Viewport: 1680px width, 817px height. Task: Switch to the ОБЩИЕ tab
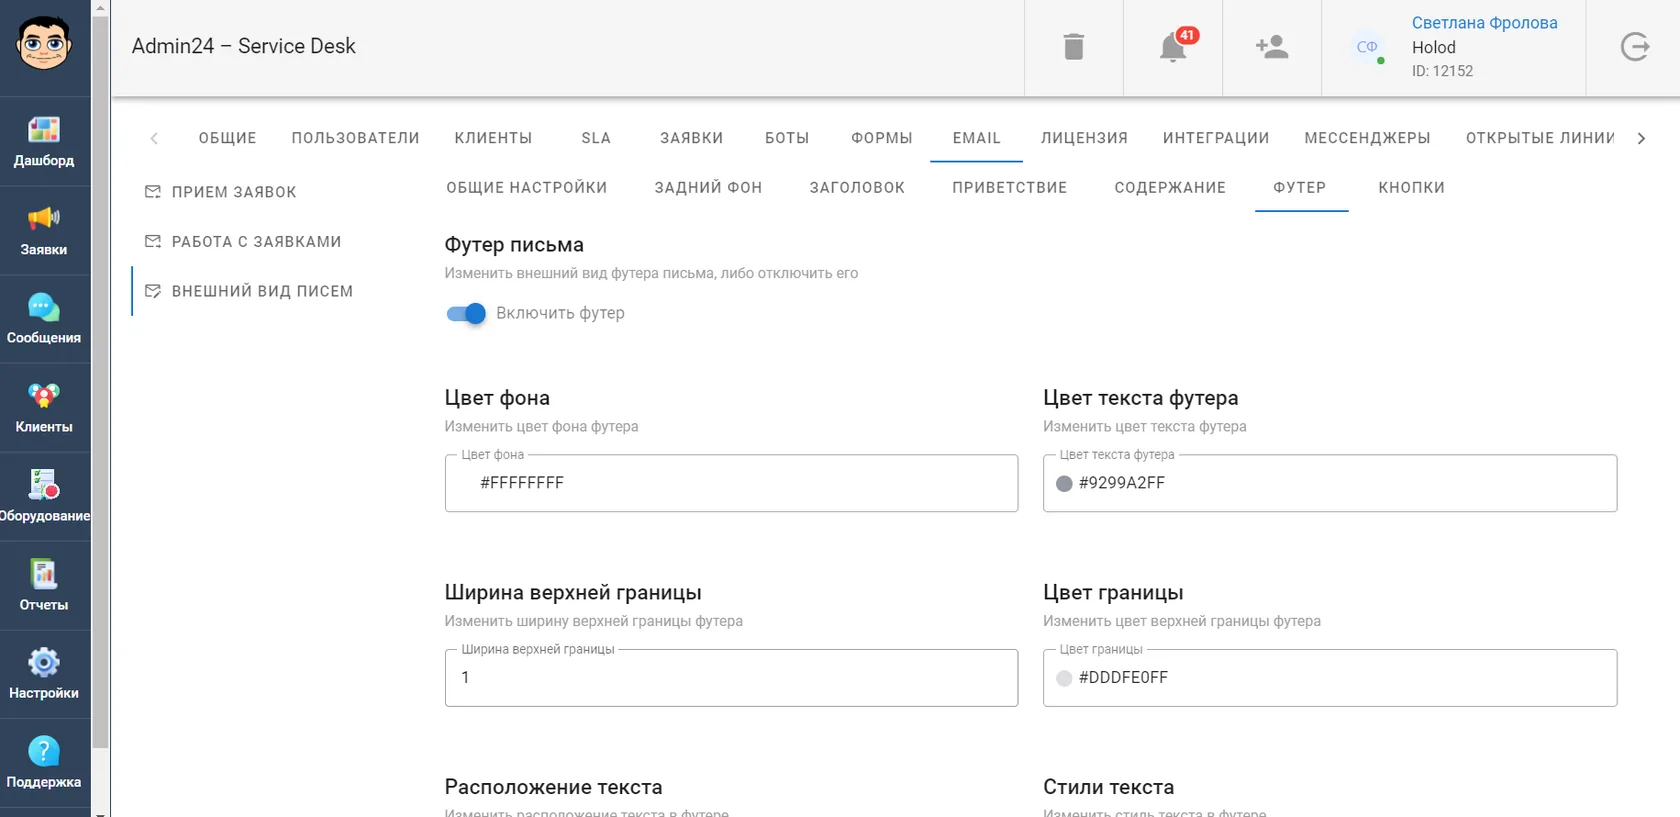click(228, 138)
